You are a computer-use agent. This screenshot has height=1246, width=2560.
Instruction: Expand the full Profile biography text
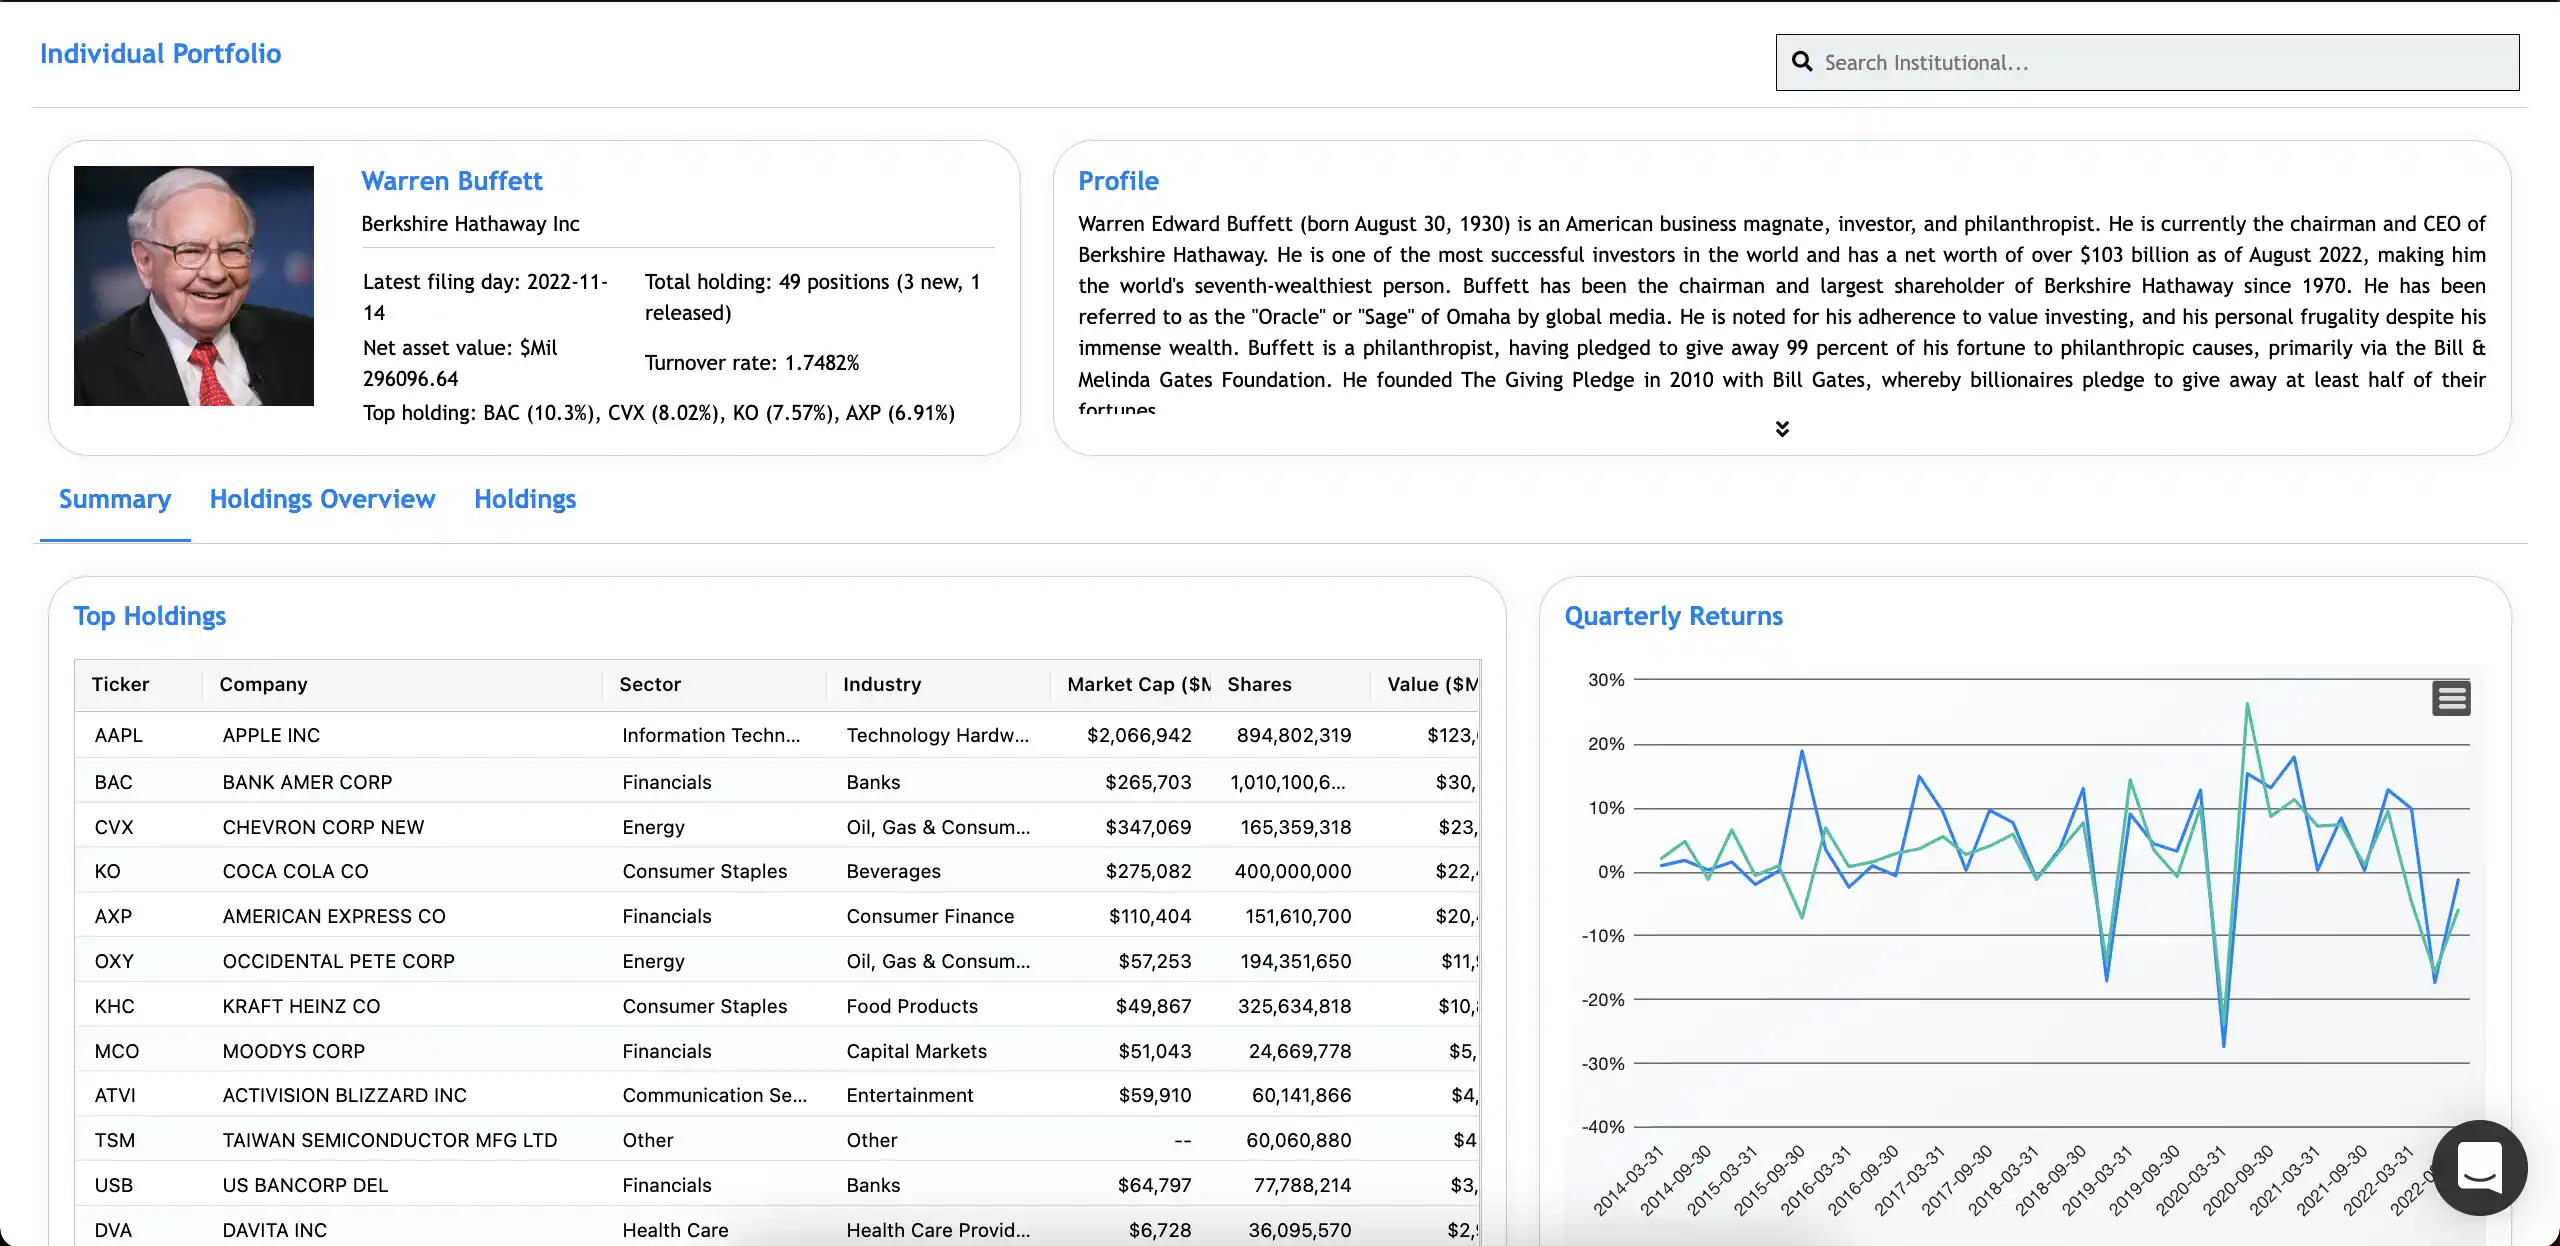click(x=1782, y=428)
